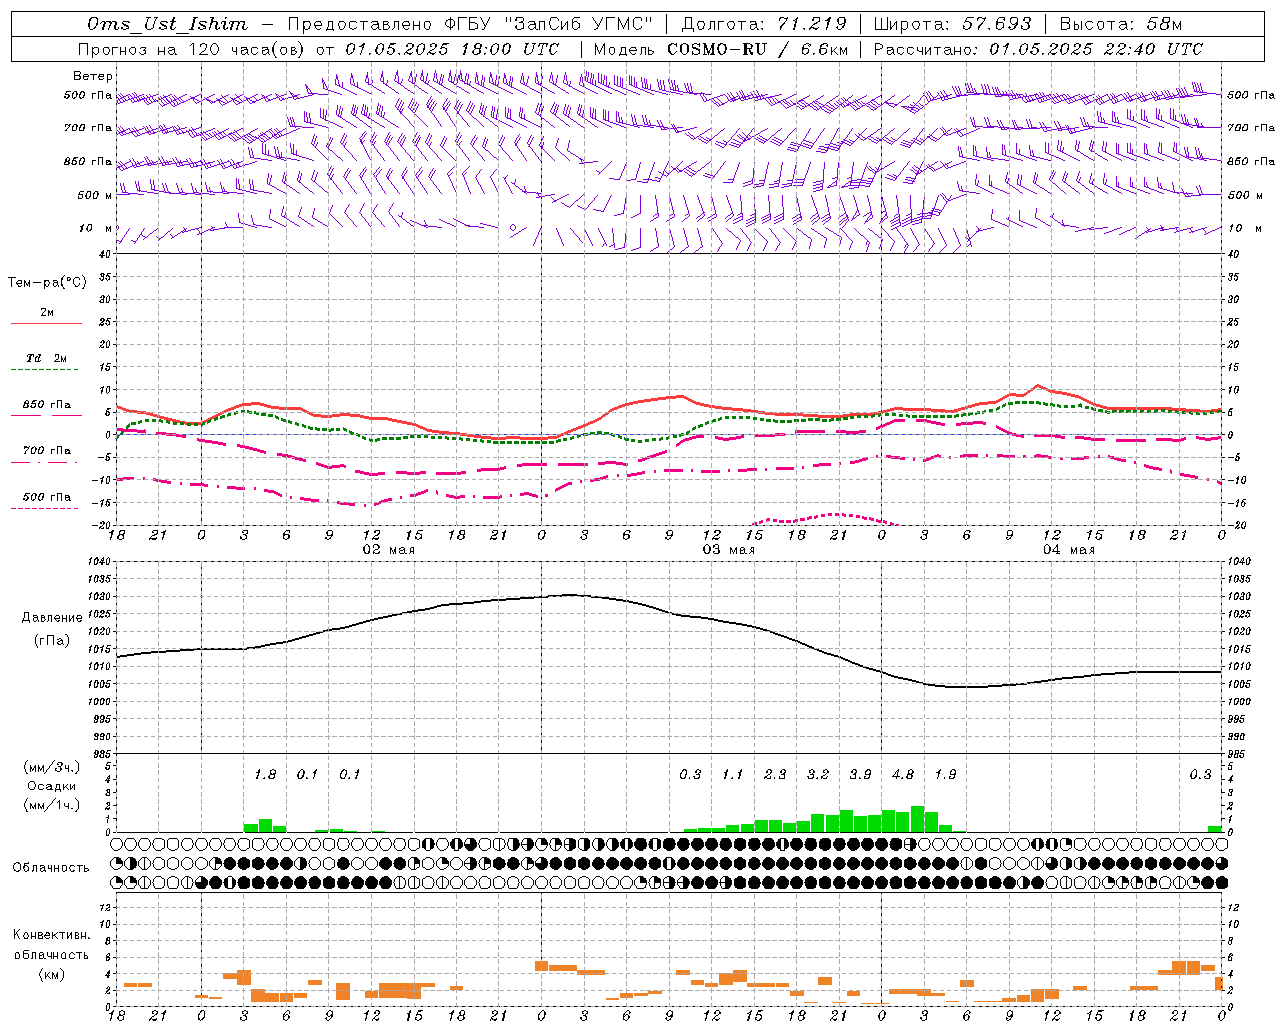Click the Td 2м dew point legend entry

(47, 358)
